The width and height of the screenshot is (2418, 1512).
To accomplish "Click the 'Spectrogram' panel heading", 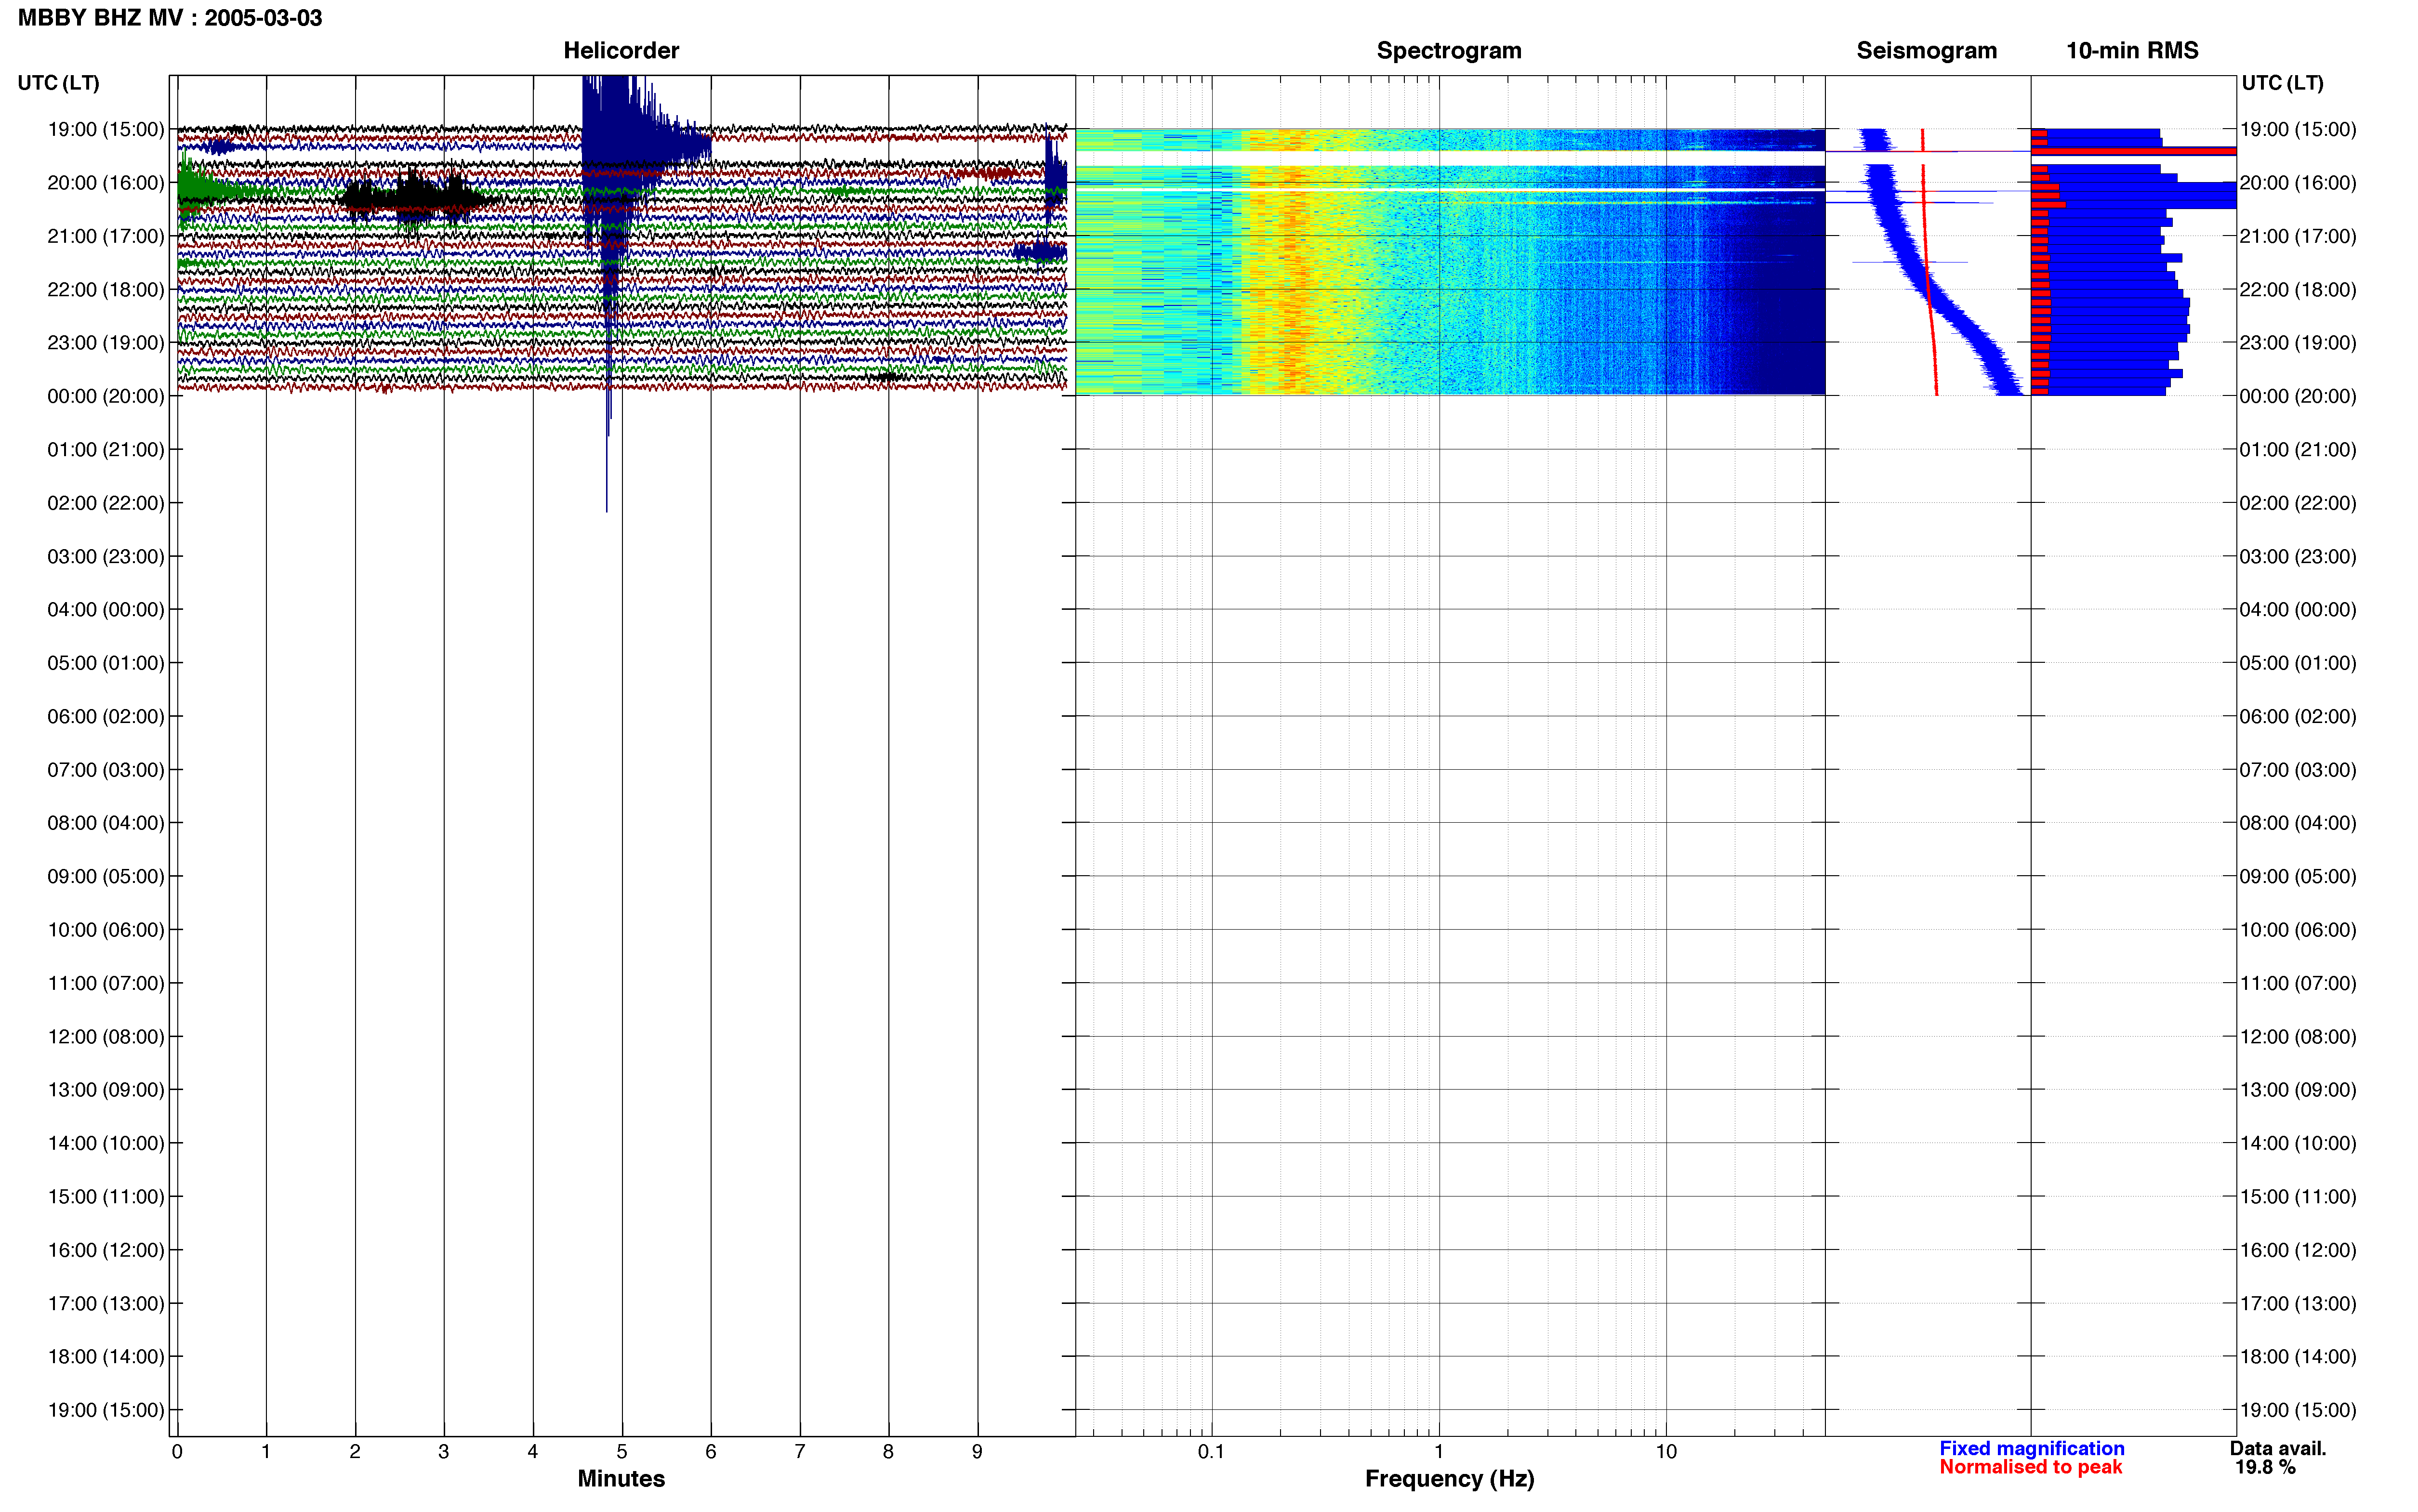I will click(x=1449, y=50).
